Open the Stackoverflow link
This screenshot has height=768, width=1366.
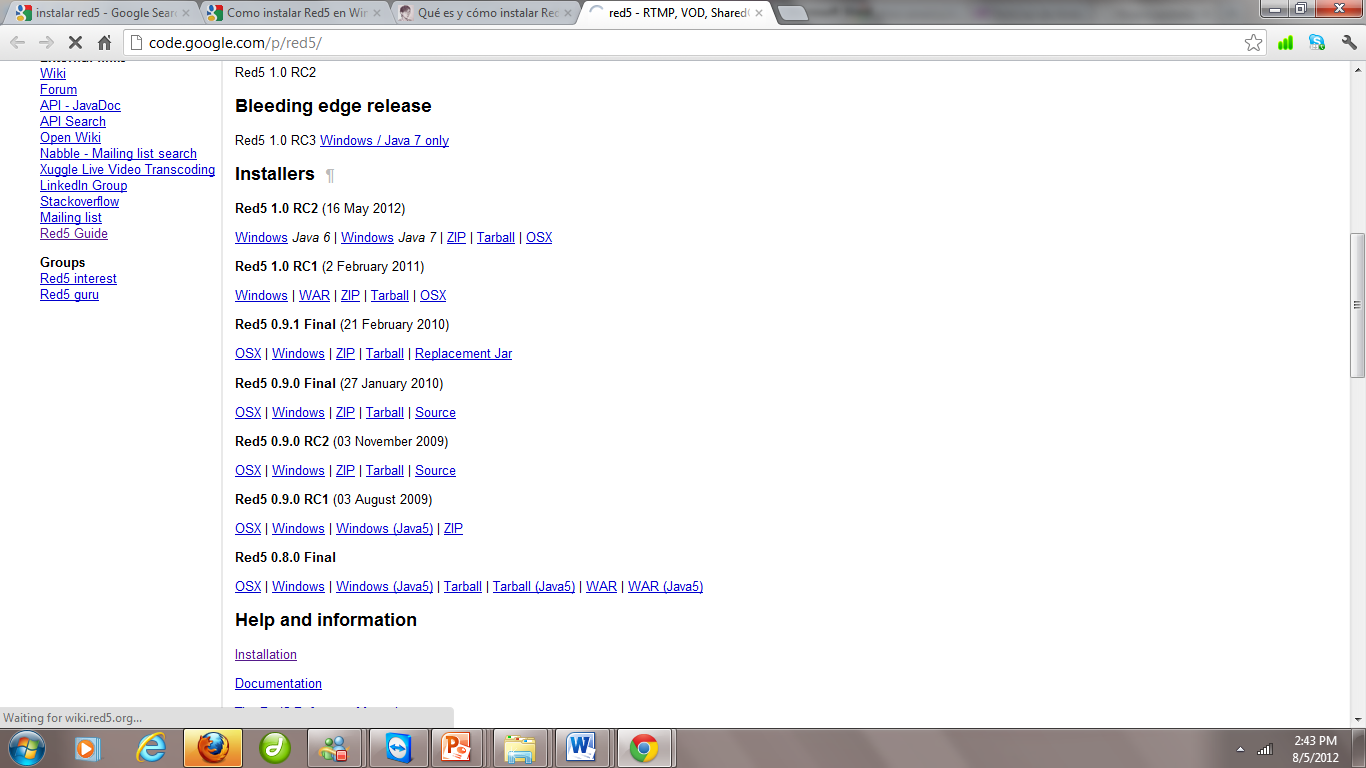coord(79,201)
